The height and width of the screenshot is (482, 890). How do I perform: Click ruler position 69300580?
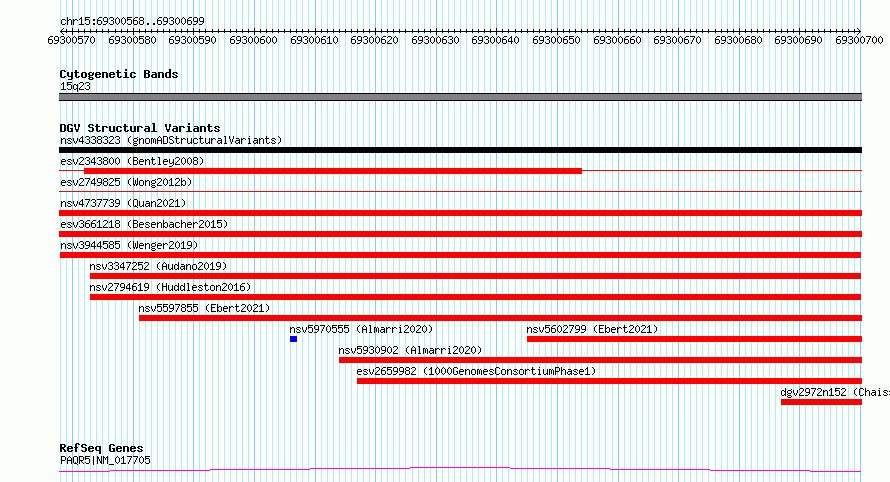pyautogui.click(x=132, y=40)
